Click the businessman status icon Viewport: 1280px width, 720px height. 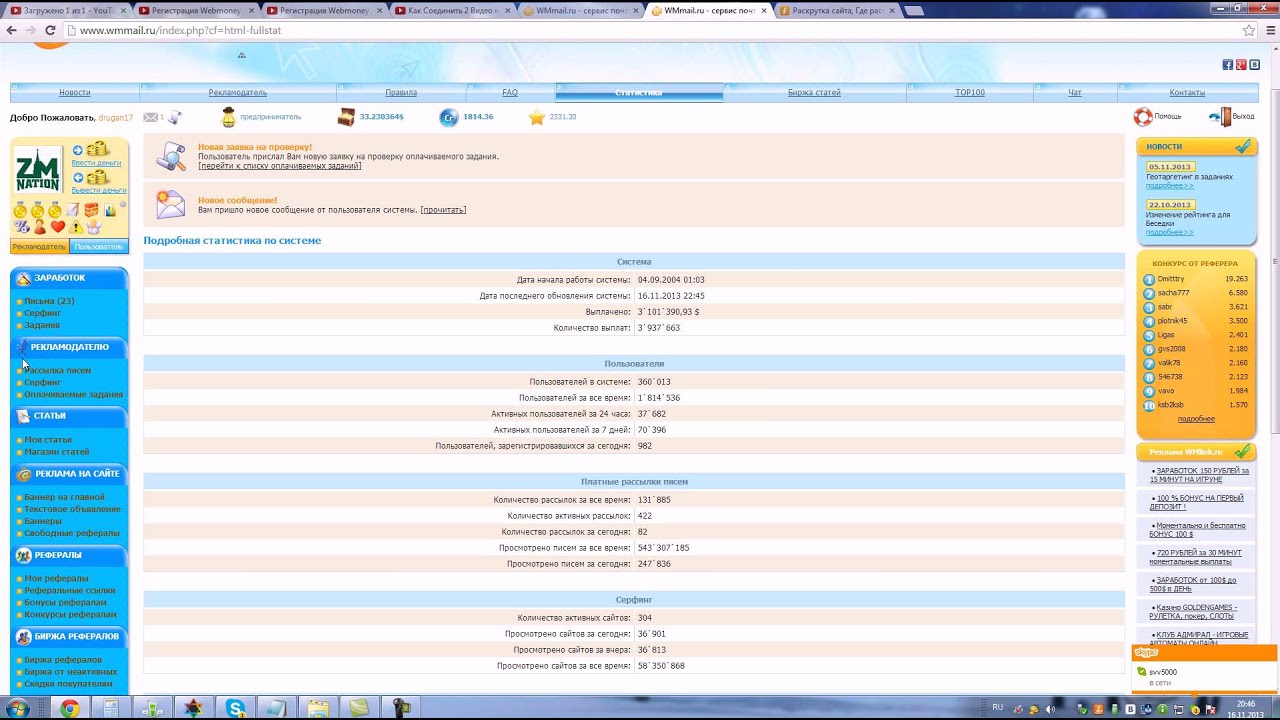pos(228,117)
